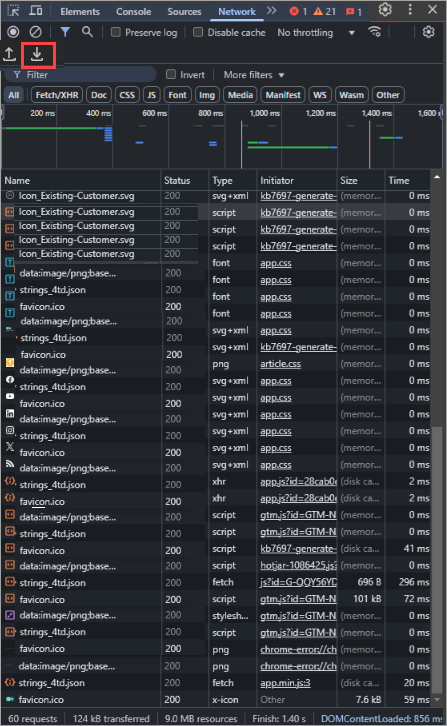The width and height of the screenshot is (447, 726).
Task: Click the 60 requests status text
Action: [32, 719]
